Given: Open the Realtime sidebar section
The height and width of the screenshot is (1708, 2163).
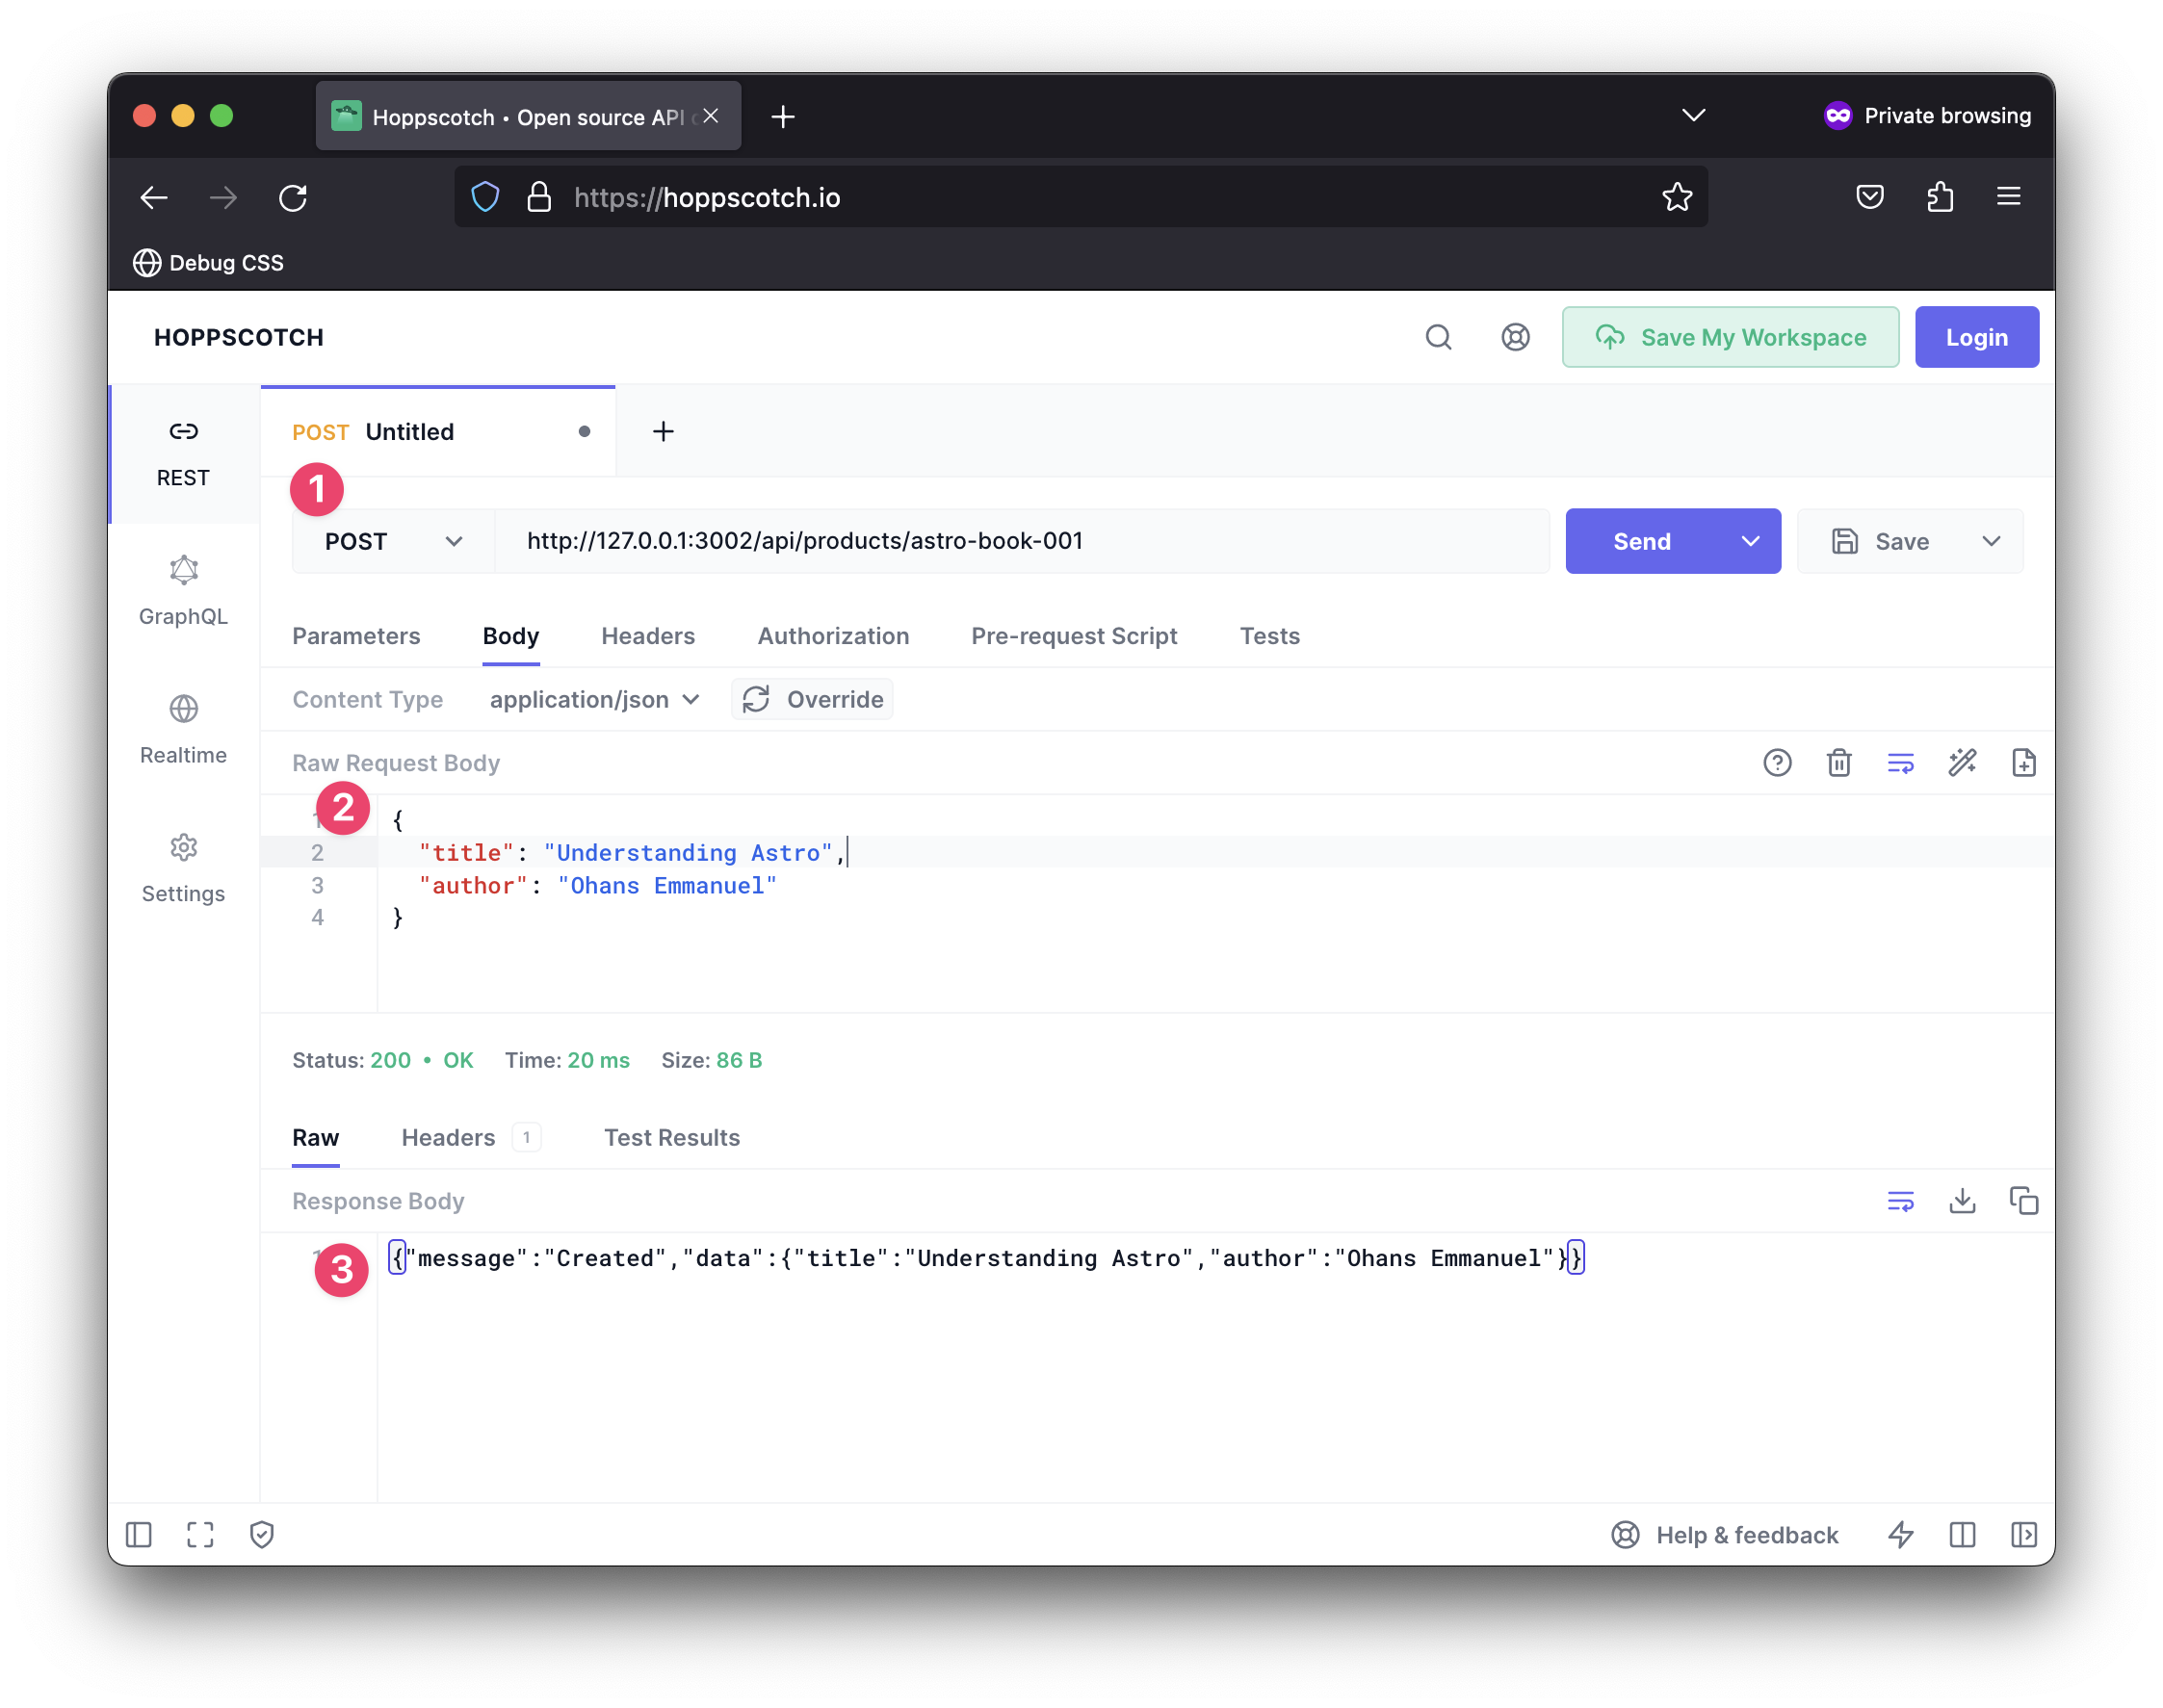Looking at the screenshot, I should click(183, 730).
